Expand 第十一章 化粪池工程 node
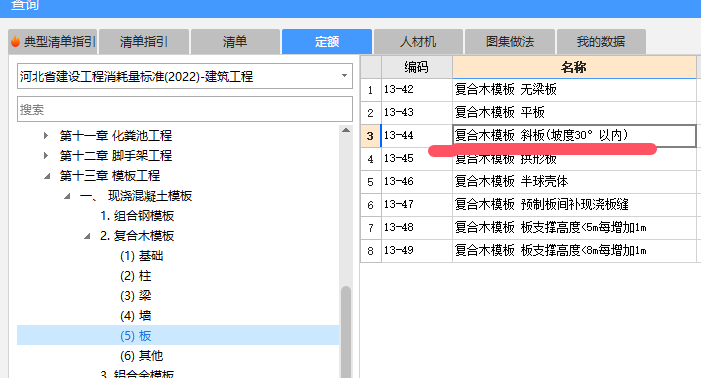The image size is (701, 378). tap(46, 135)
